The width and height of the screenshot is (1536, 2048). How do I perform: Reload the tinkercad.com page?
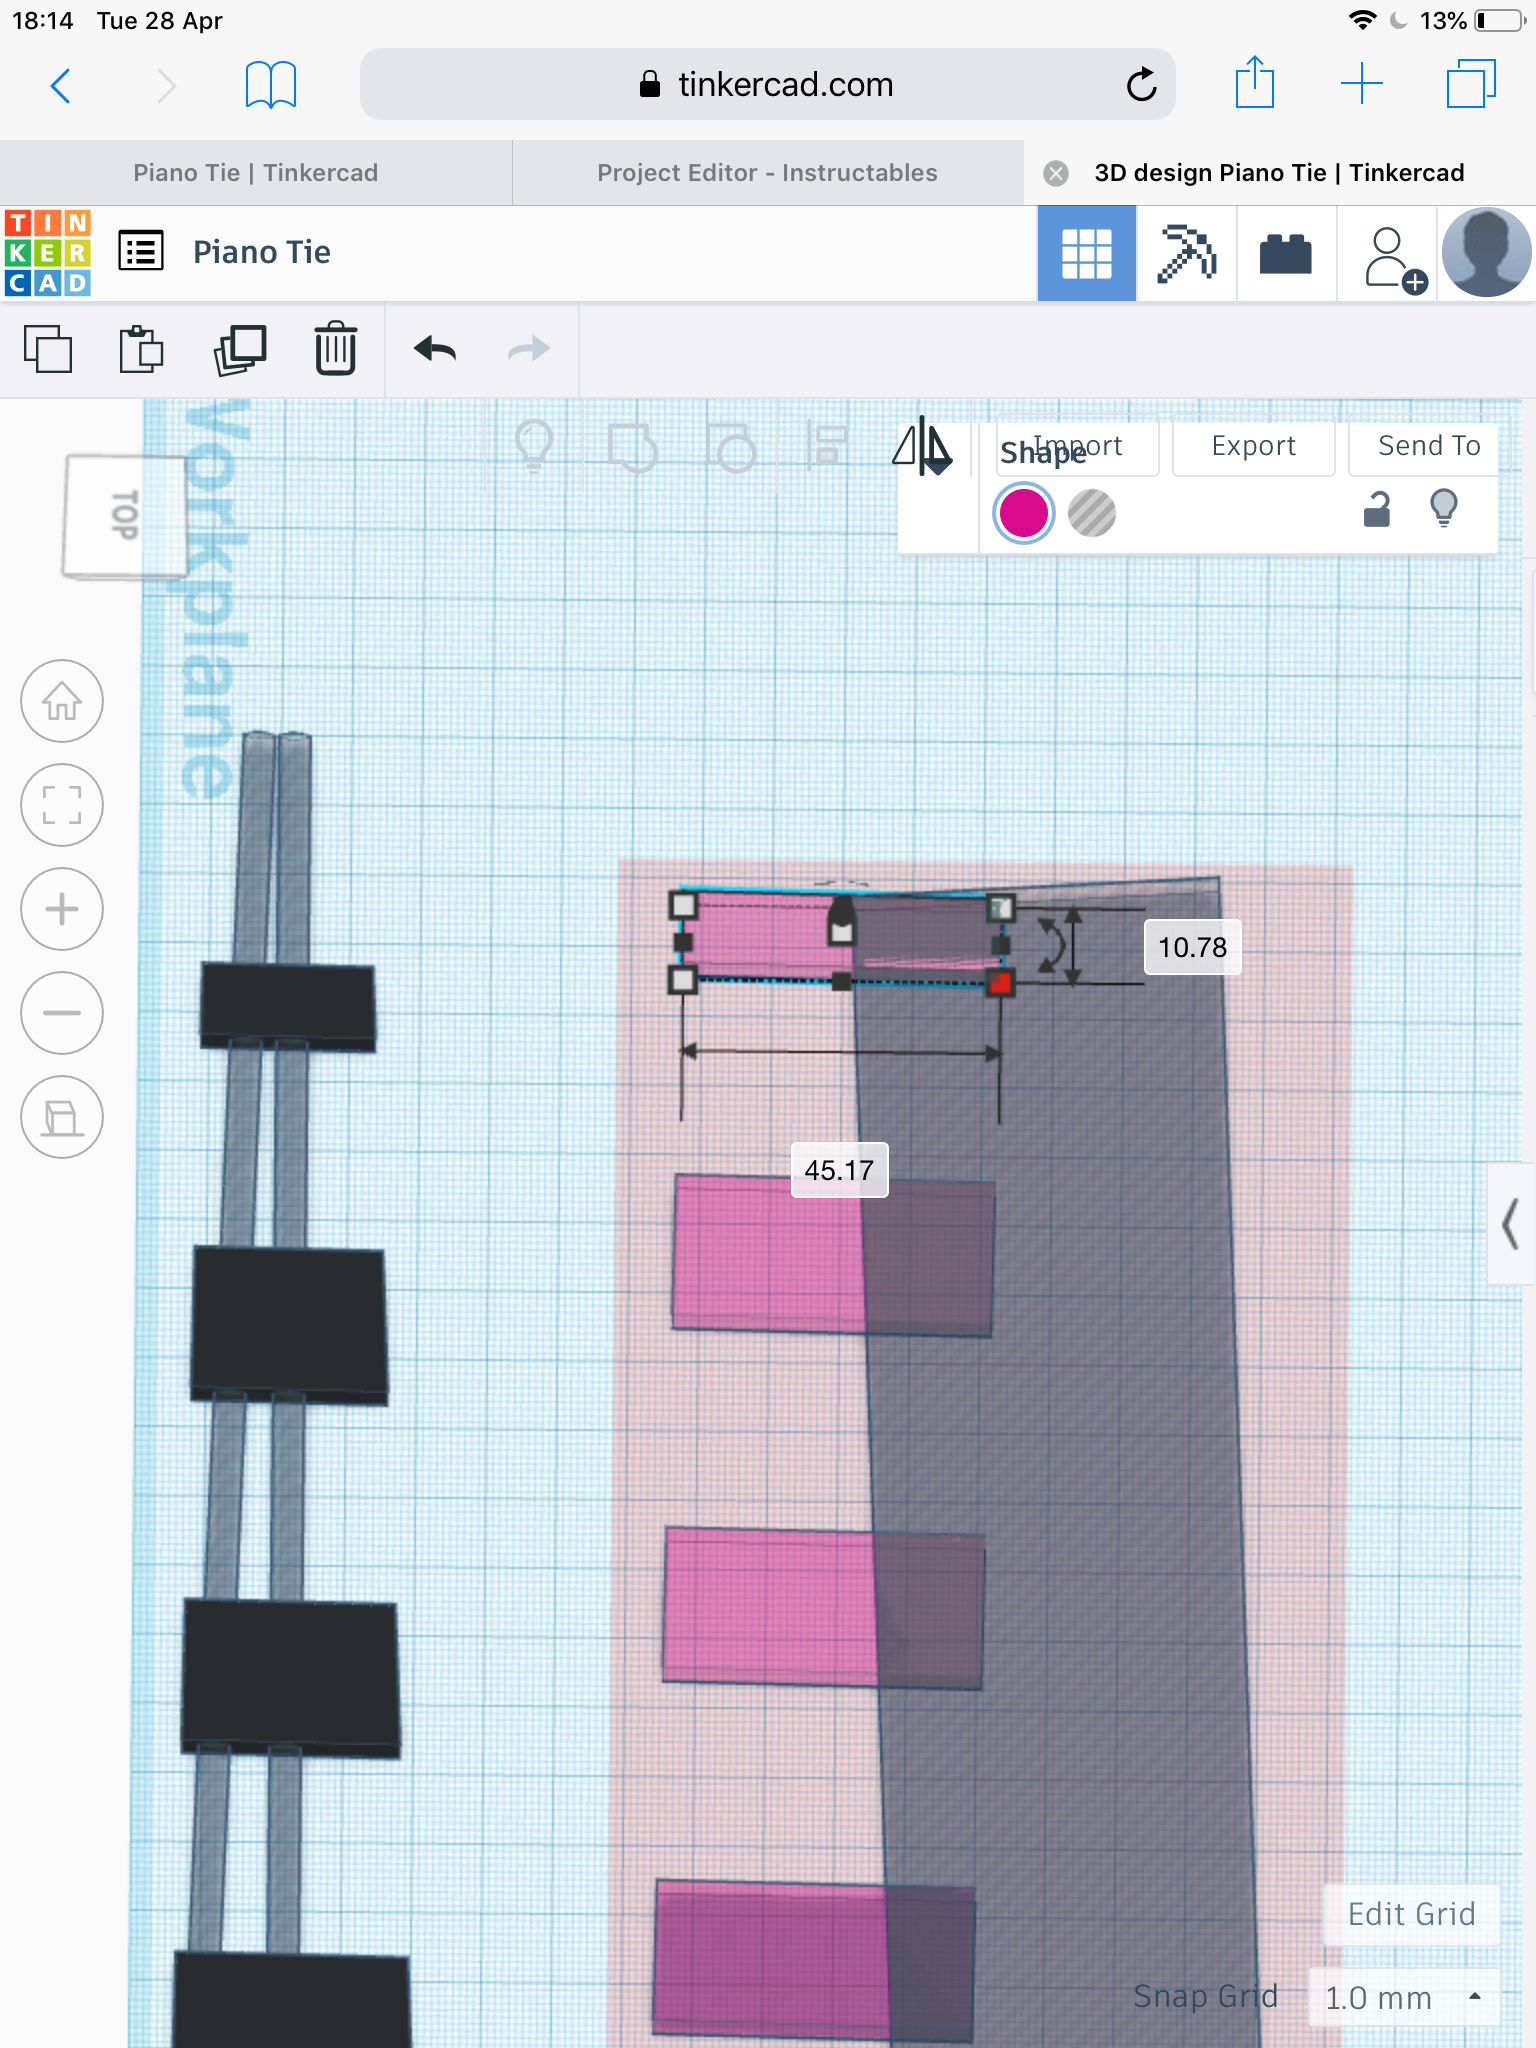tap(1141, 85)
